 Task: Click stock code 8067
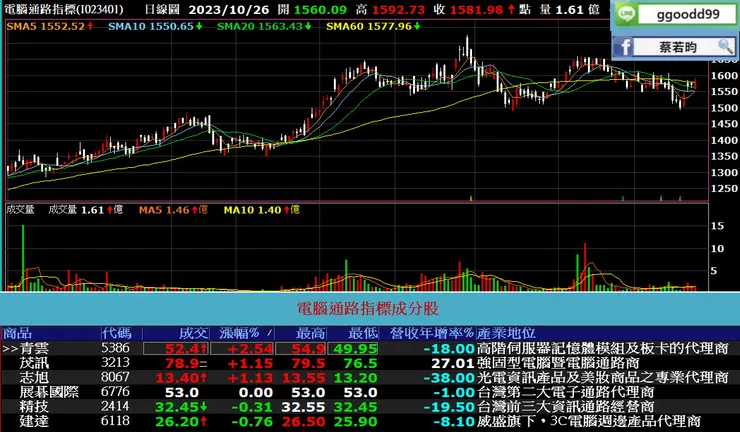pos(115,377)
